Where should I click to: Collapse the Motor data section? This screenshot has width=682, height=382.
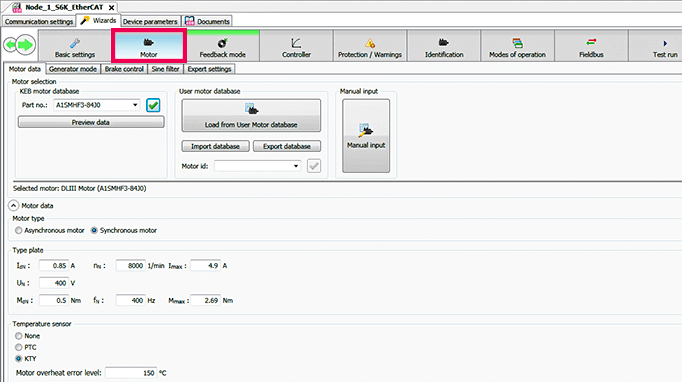coord(13,205)
